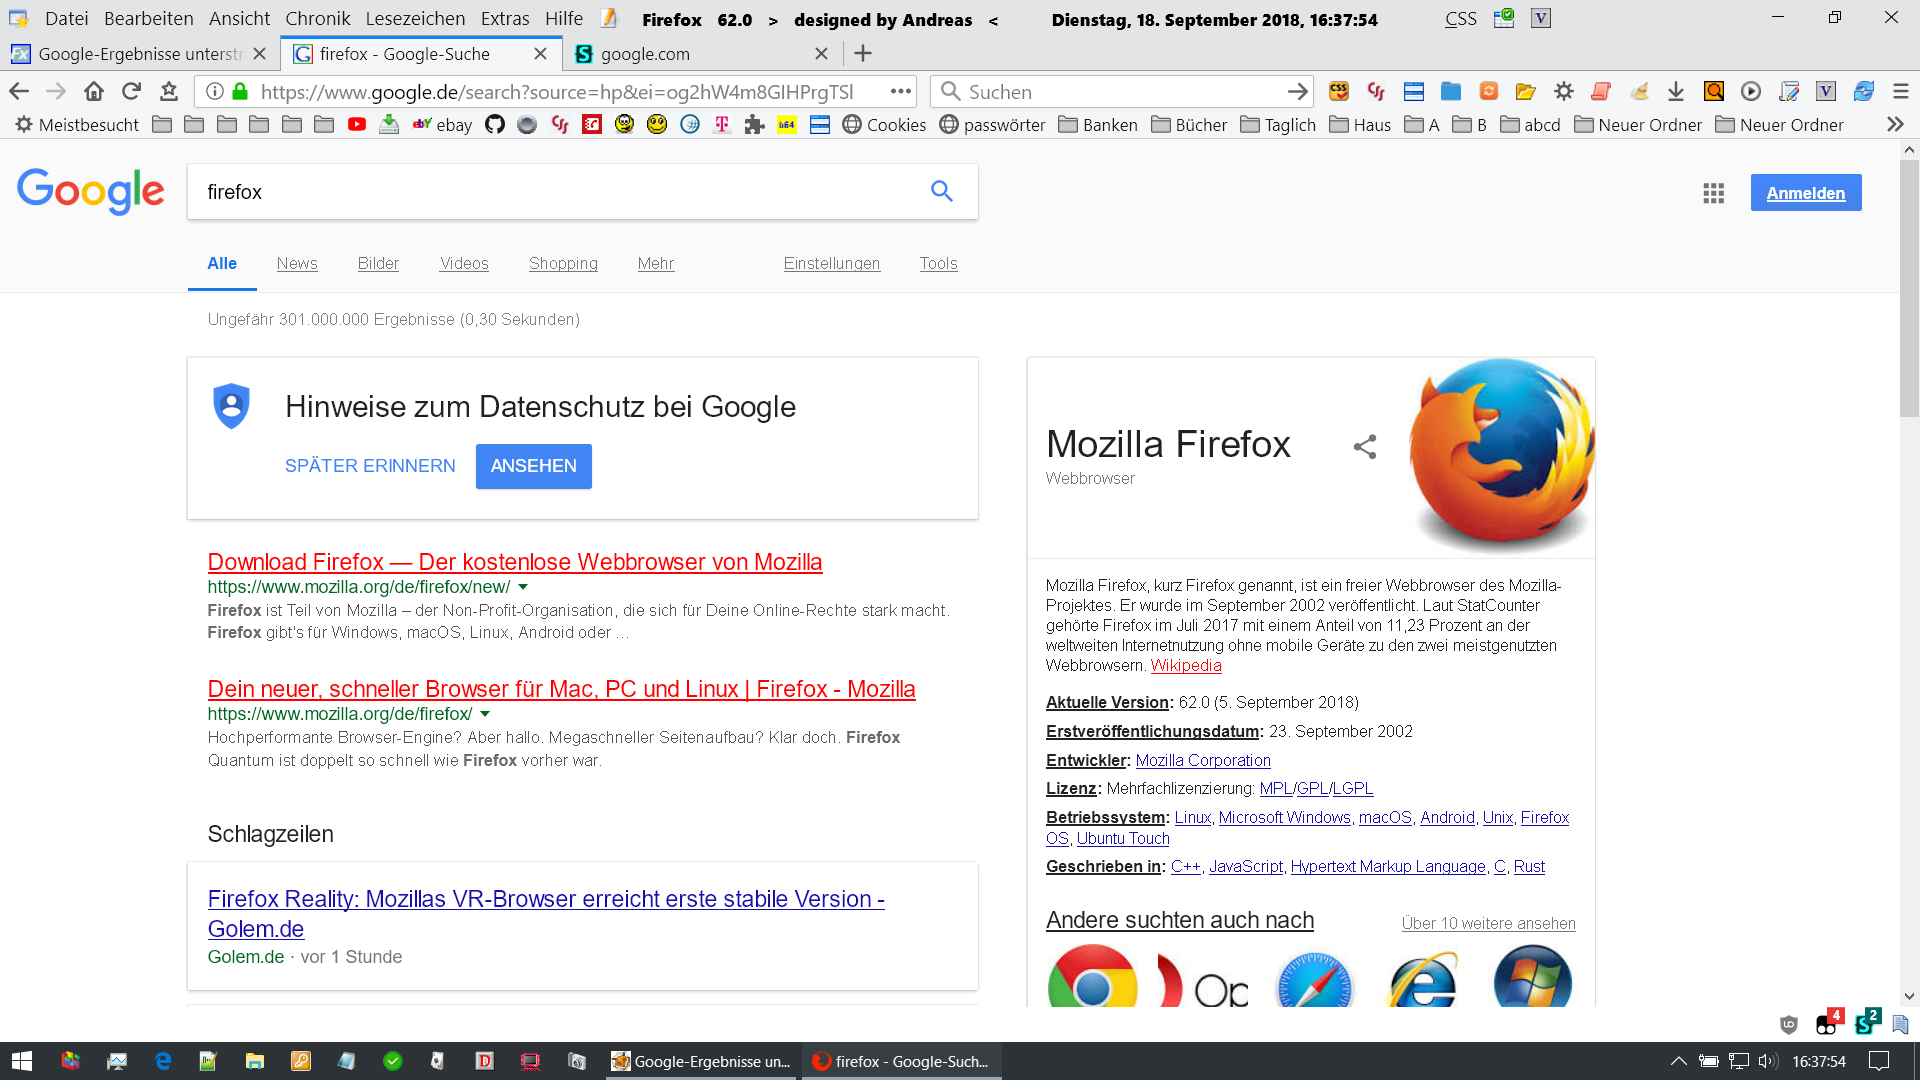Show site information for google.de
This screenshot has width=1920, height=1080.
214,92
